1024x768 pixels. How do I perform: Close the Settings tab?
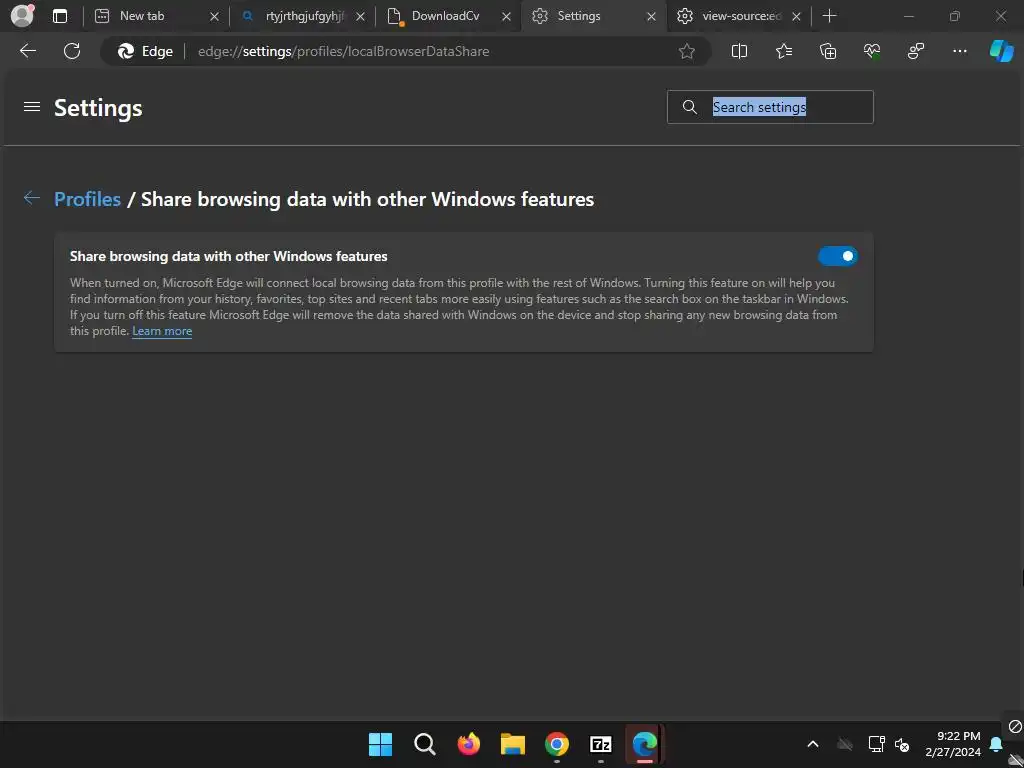651,16
